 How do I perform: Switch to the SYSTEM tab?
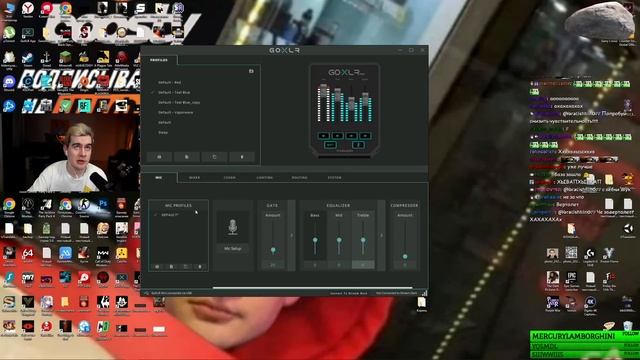point(334,178)
